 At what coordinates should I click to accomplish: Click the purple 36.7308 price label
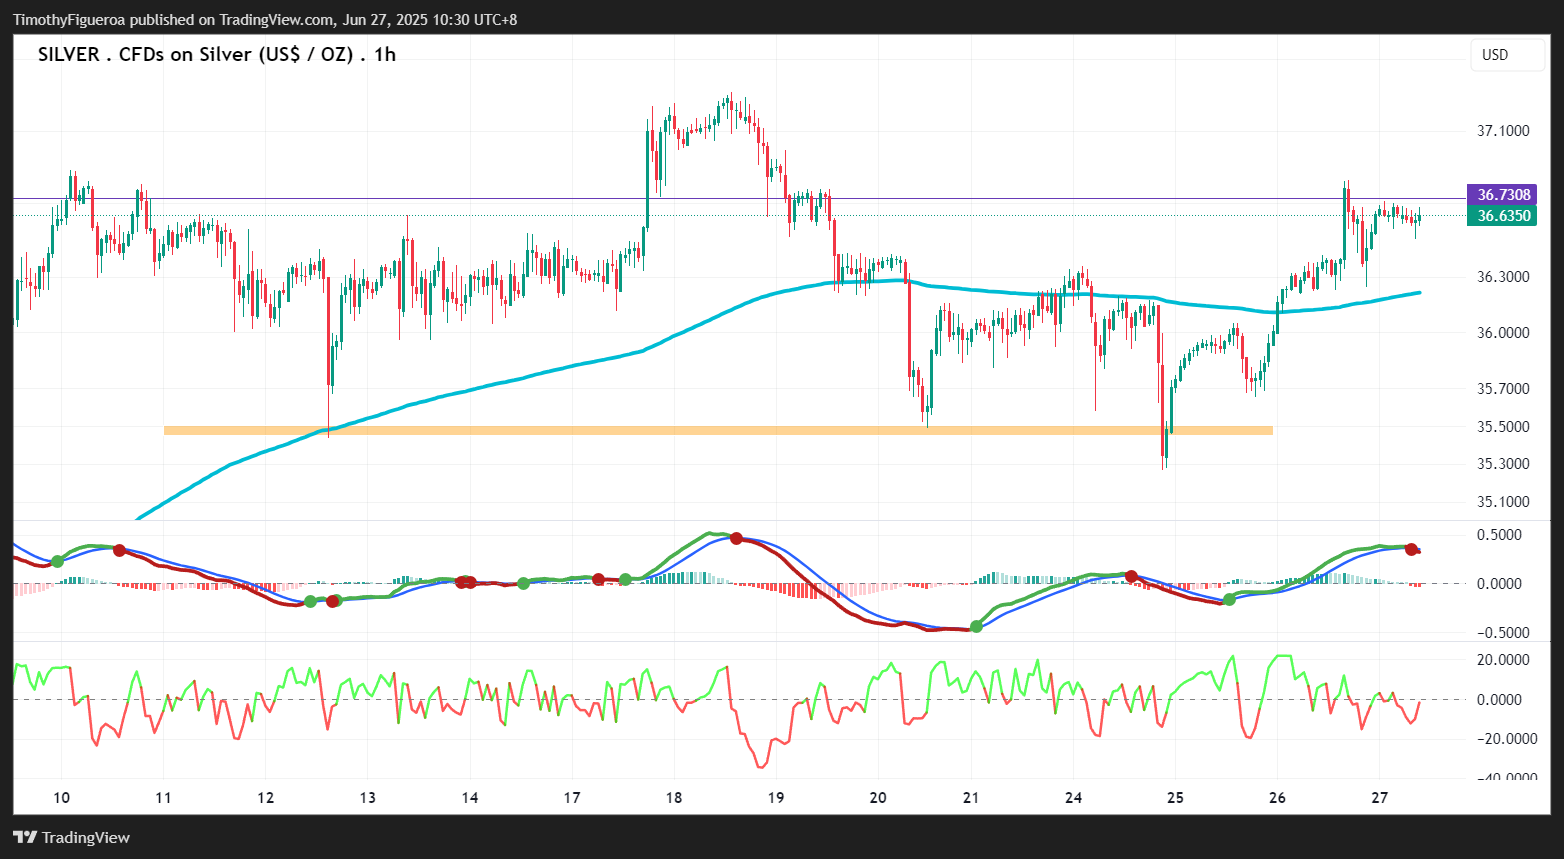coord(1503,195)
